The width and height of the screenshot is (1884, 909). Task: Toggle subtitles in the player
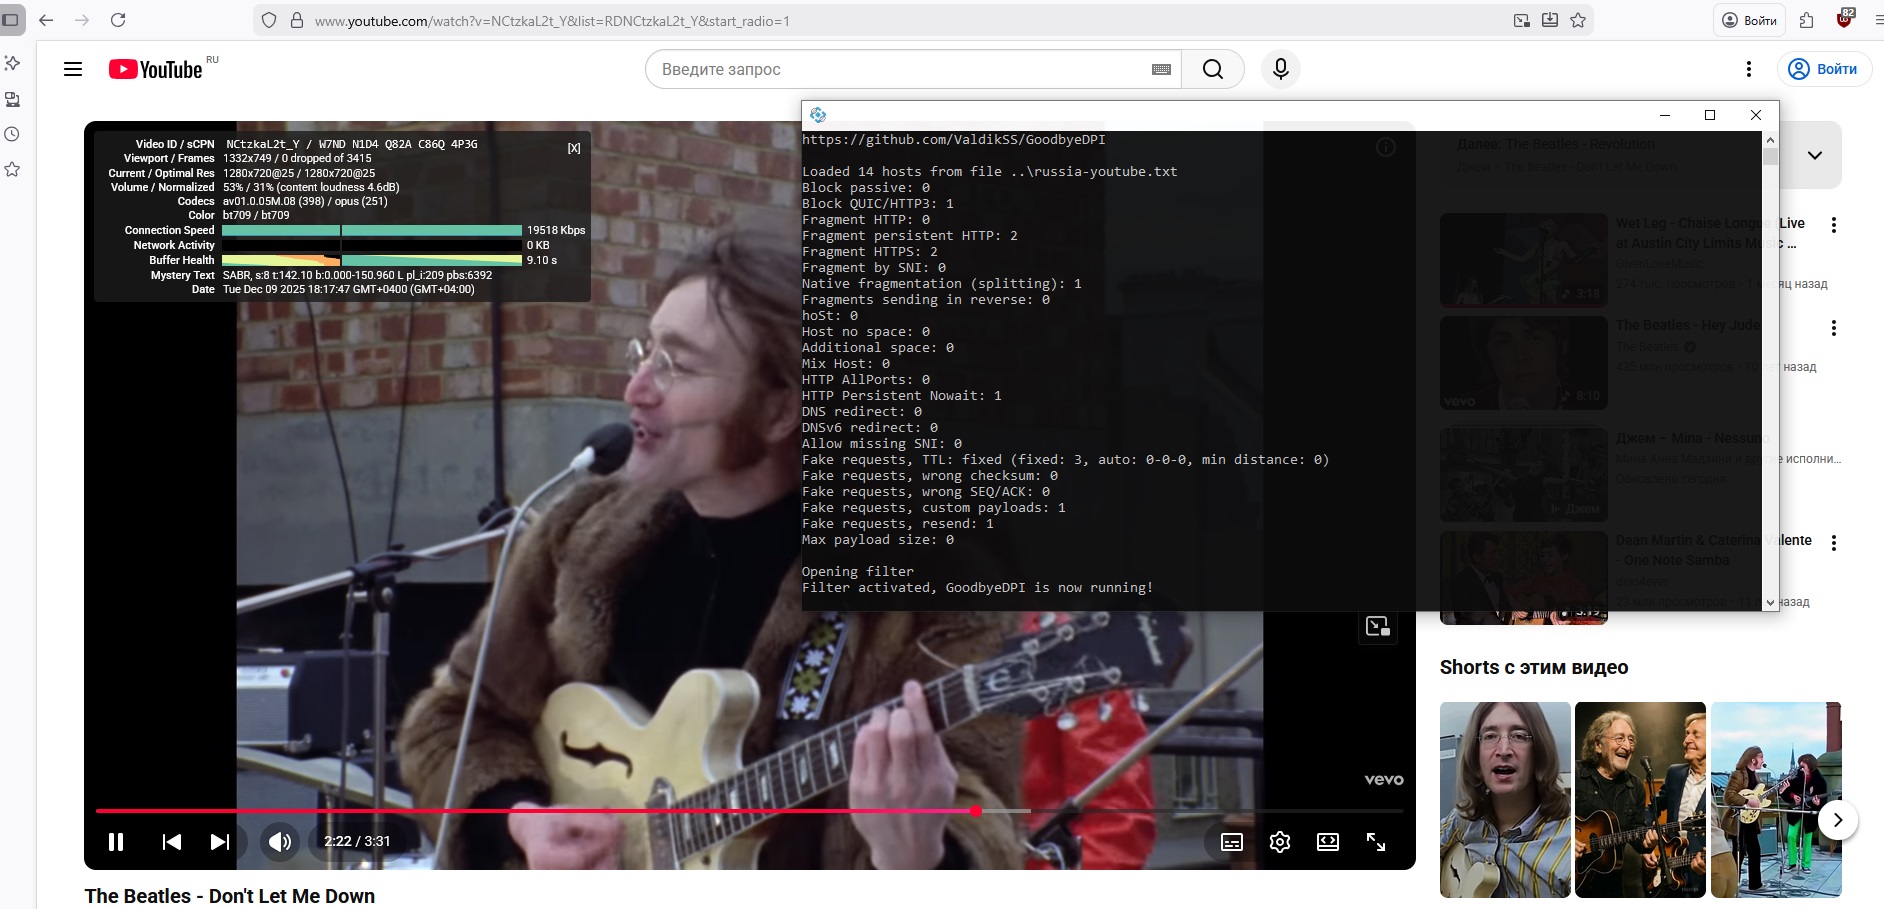click(1232, 842)
